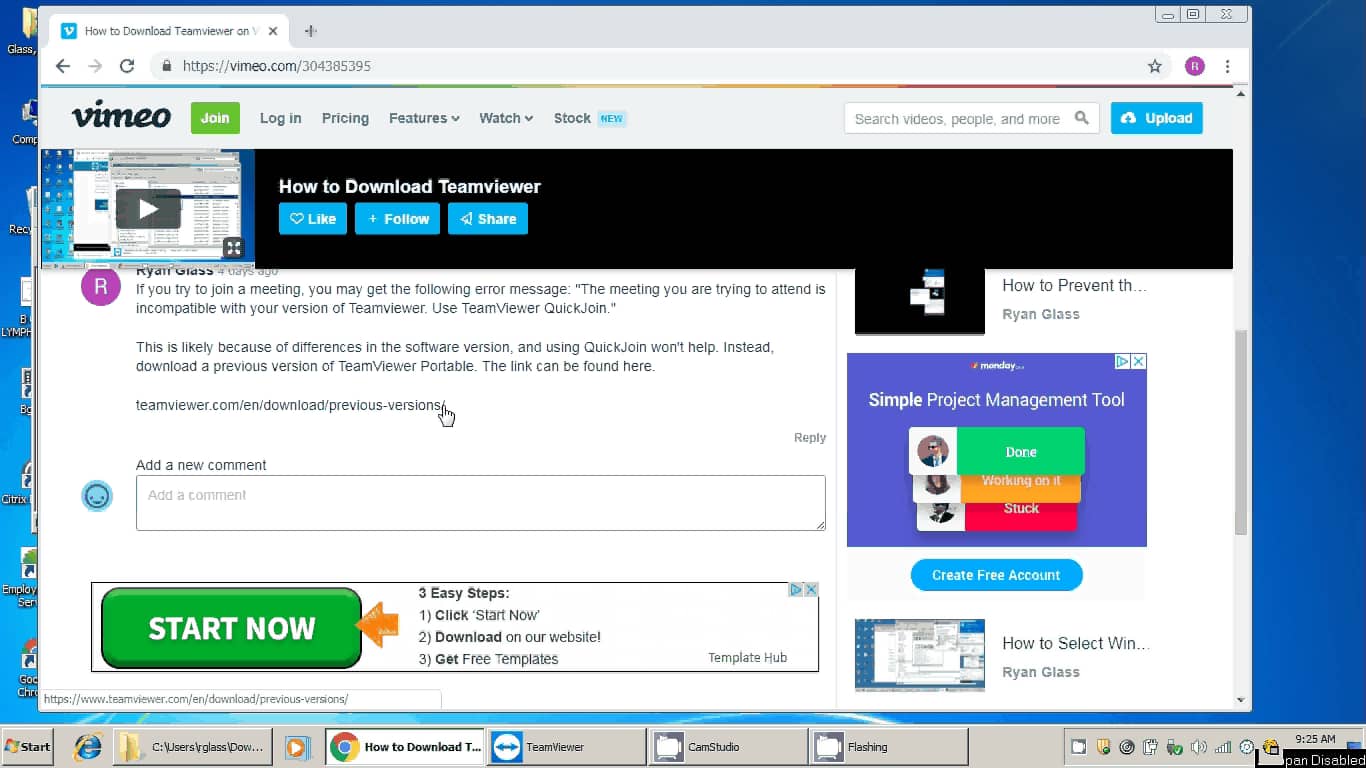
Task: Open the Pricing page
Action: [345, 118]
